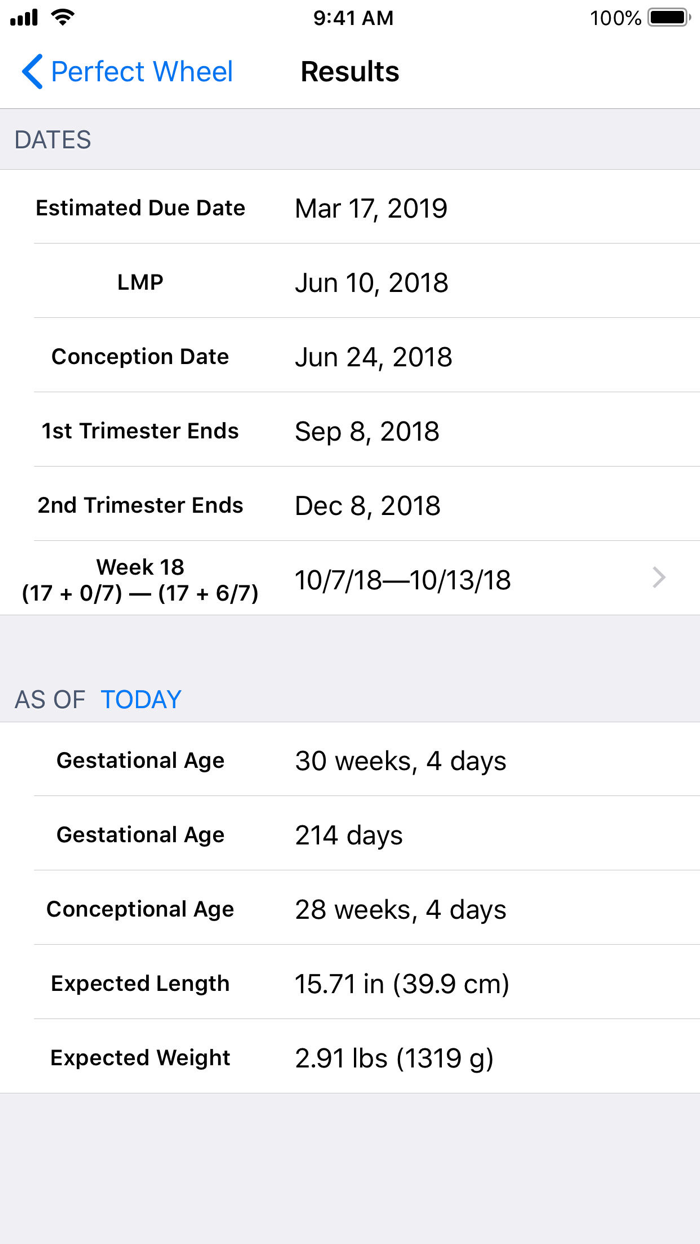Tap the battery icon in status bar
Image resolution: width=700 pixels, height=1244 pixels.
pyautogui.click(x=668, y=18)
